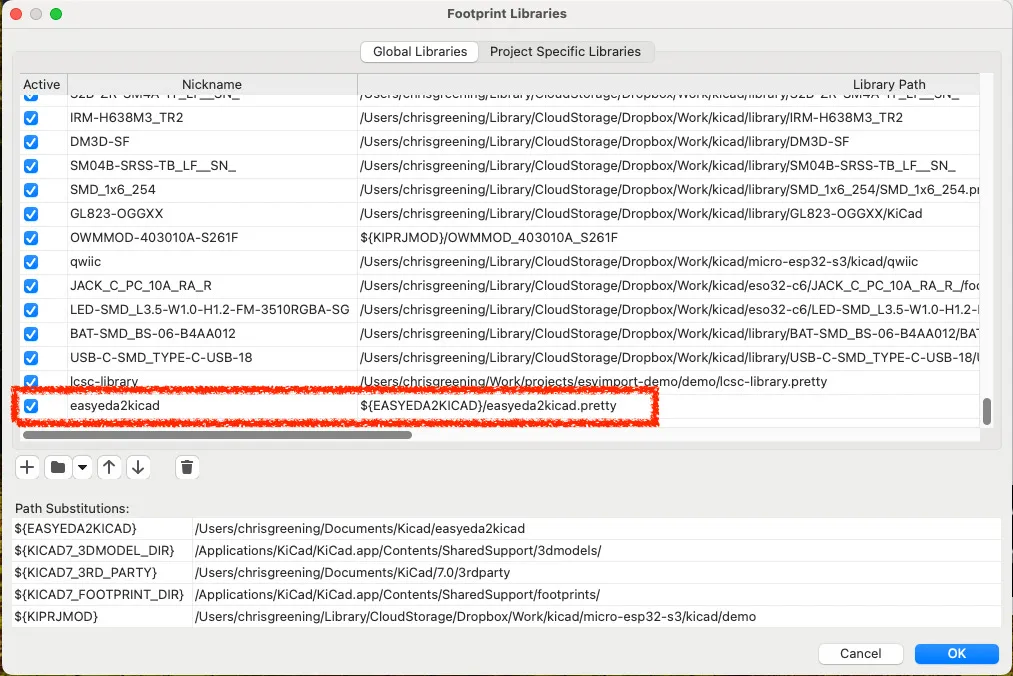Confirm changes with the OK button
The height and width of the screenshot is (676, 1013).
(x=955, y=653)
